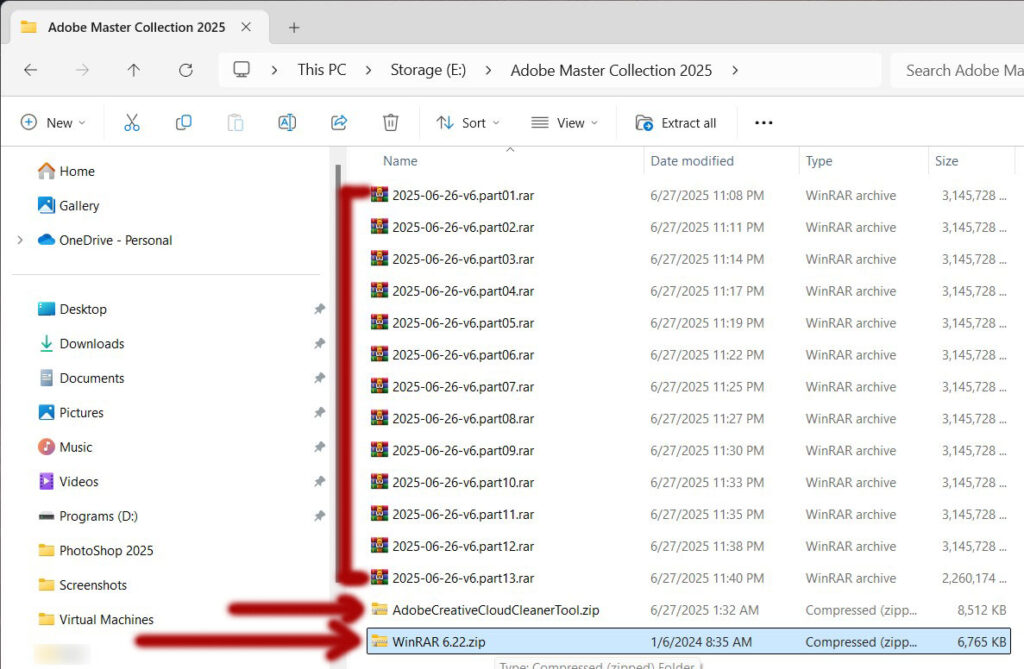Go up one folder level
Image resolution: width=1024 pixels, height=669 pixels.
click(134, 70)
